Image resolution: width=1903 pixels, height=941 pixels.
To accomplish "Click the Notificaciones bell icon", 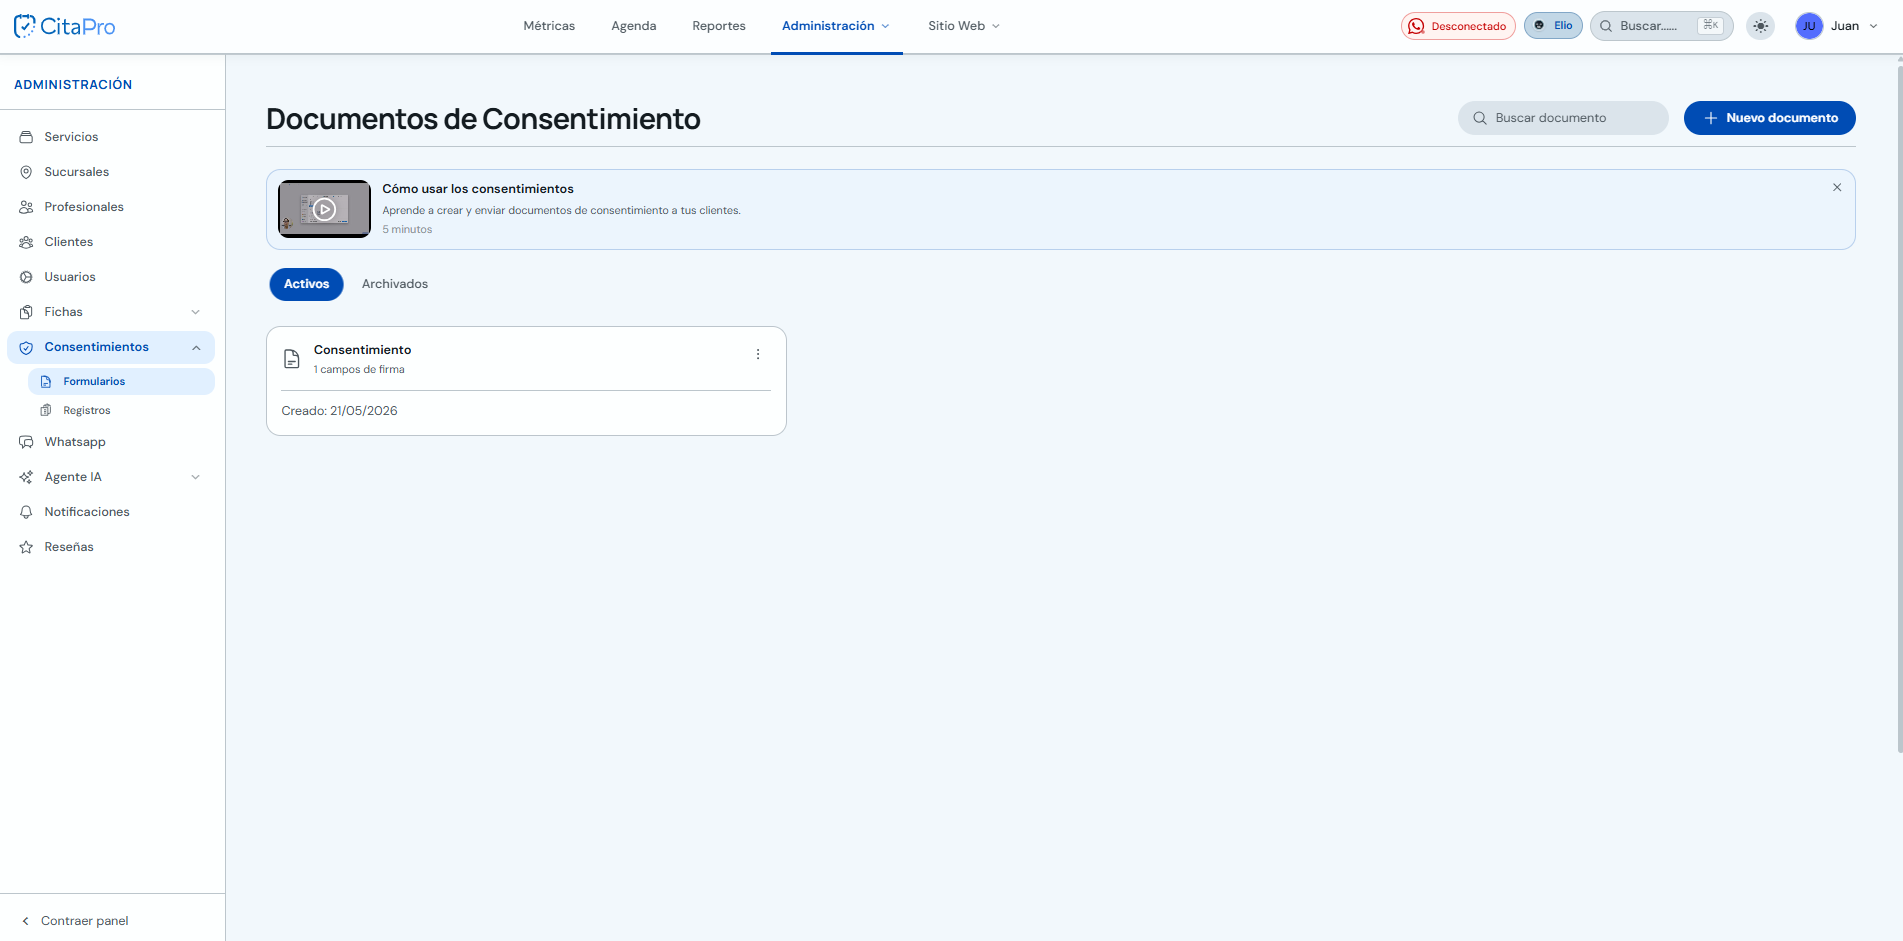I will (26, 512).
